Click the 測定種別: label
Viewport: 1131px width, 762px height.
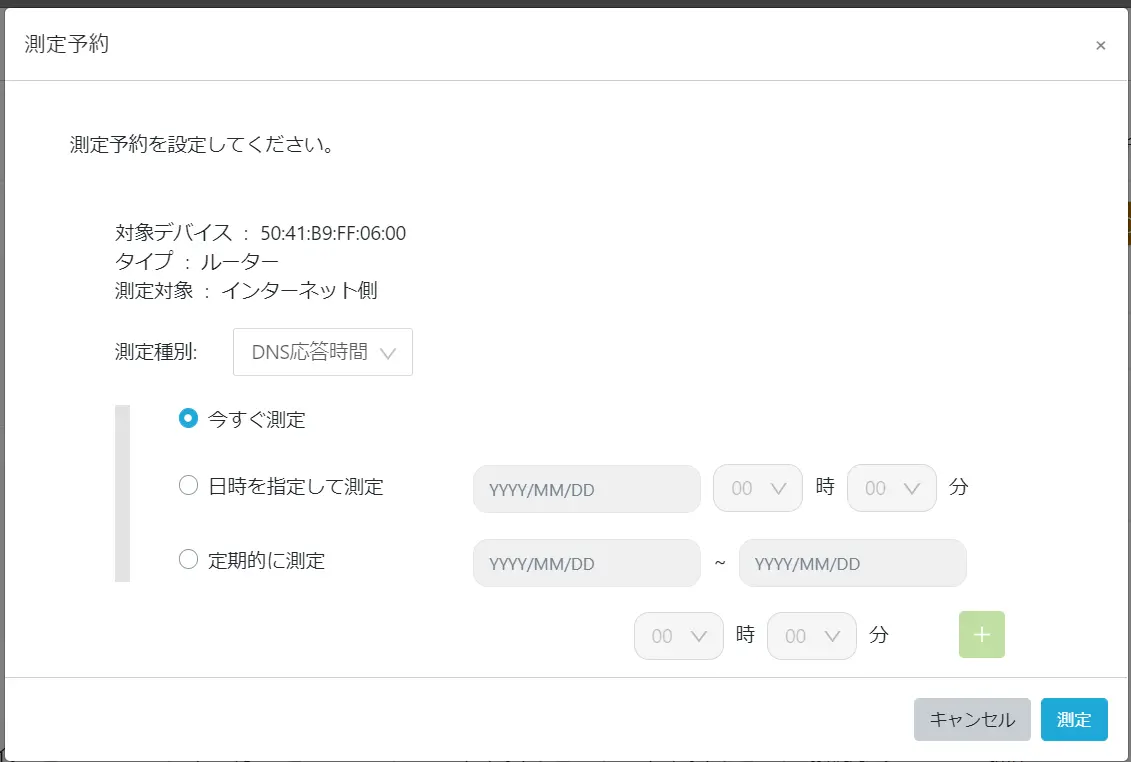[x=156, y=352]
